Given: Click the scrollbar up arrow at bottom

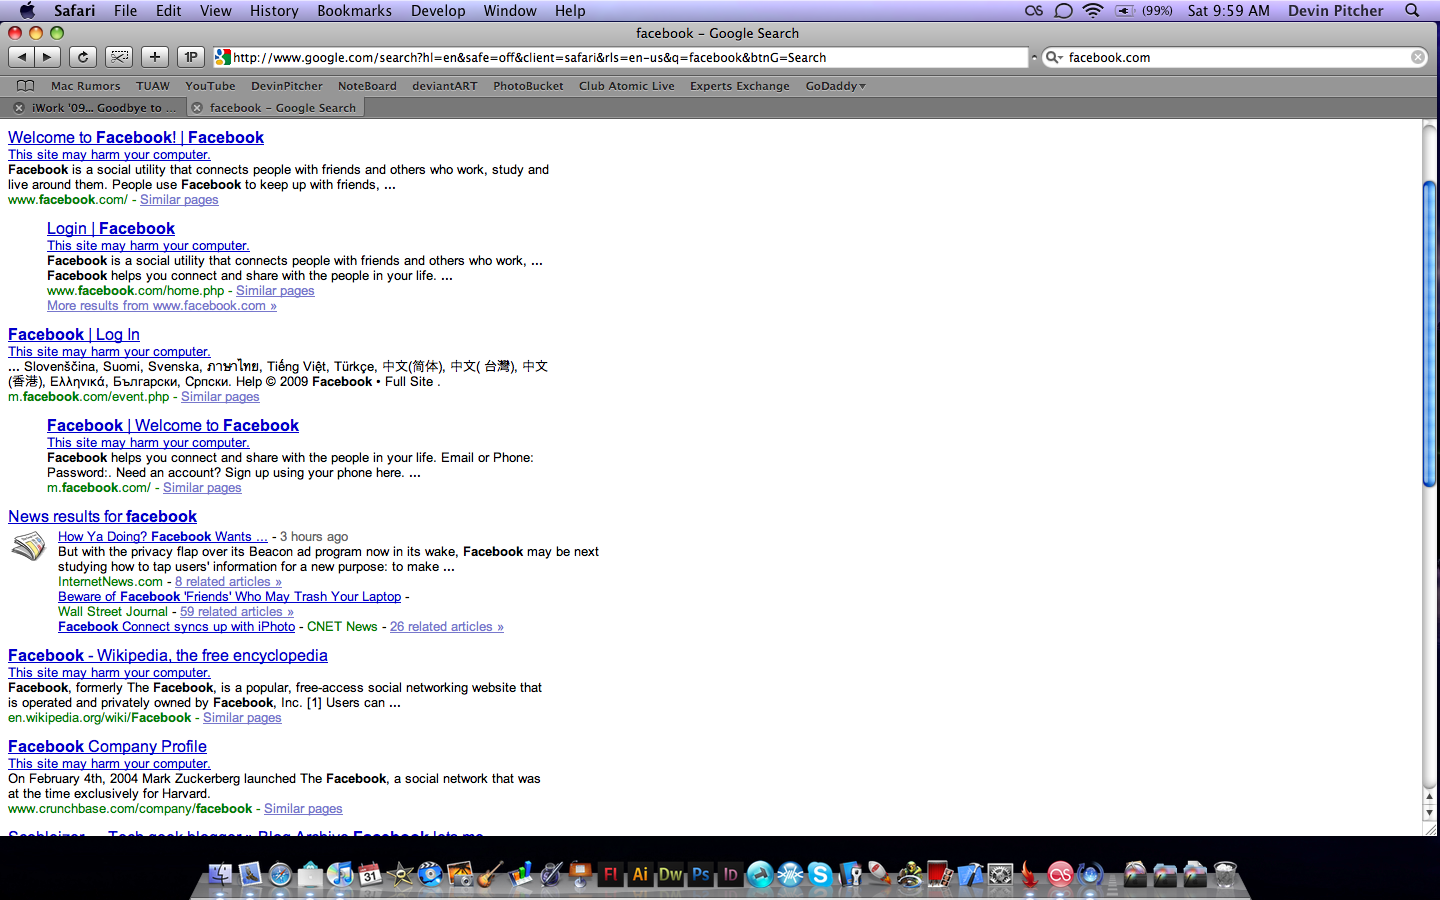Looking at the screenshot, I should click(1430, 796).
